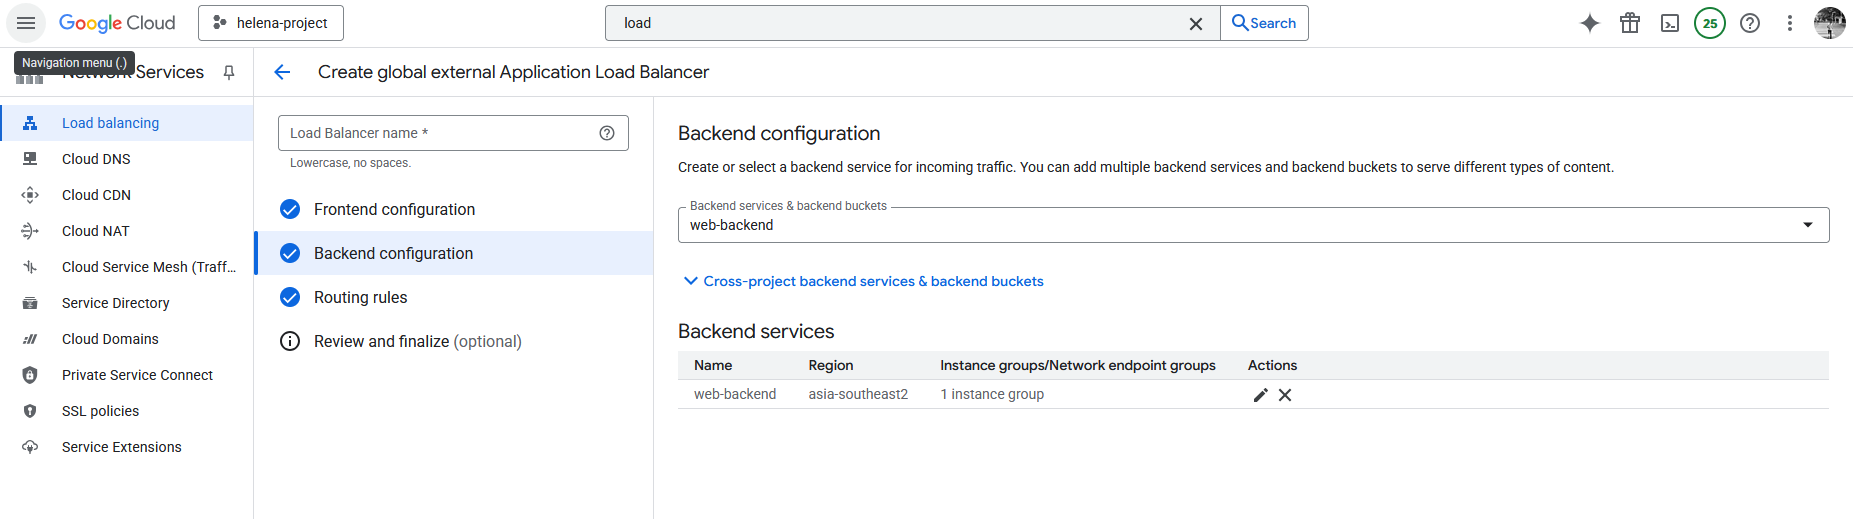The height and width of the screenshot is (519, 1853).
Task: Open the notifications badge showing 25
Action: pyautogui.click(x=1710, y=23)
